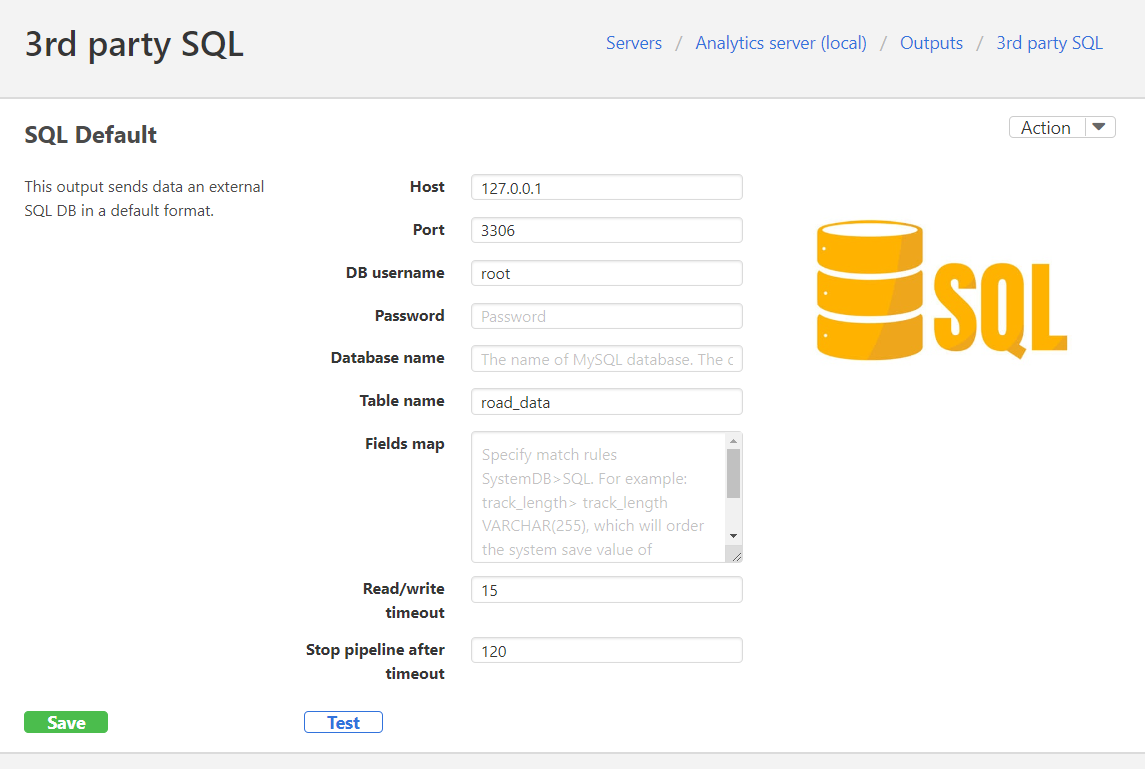Click the Fields map scrollbar thumb
The width and height of the screenshot is (1145, 769).
734,473
